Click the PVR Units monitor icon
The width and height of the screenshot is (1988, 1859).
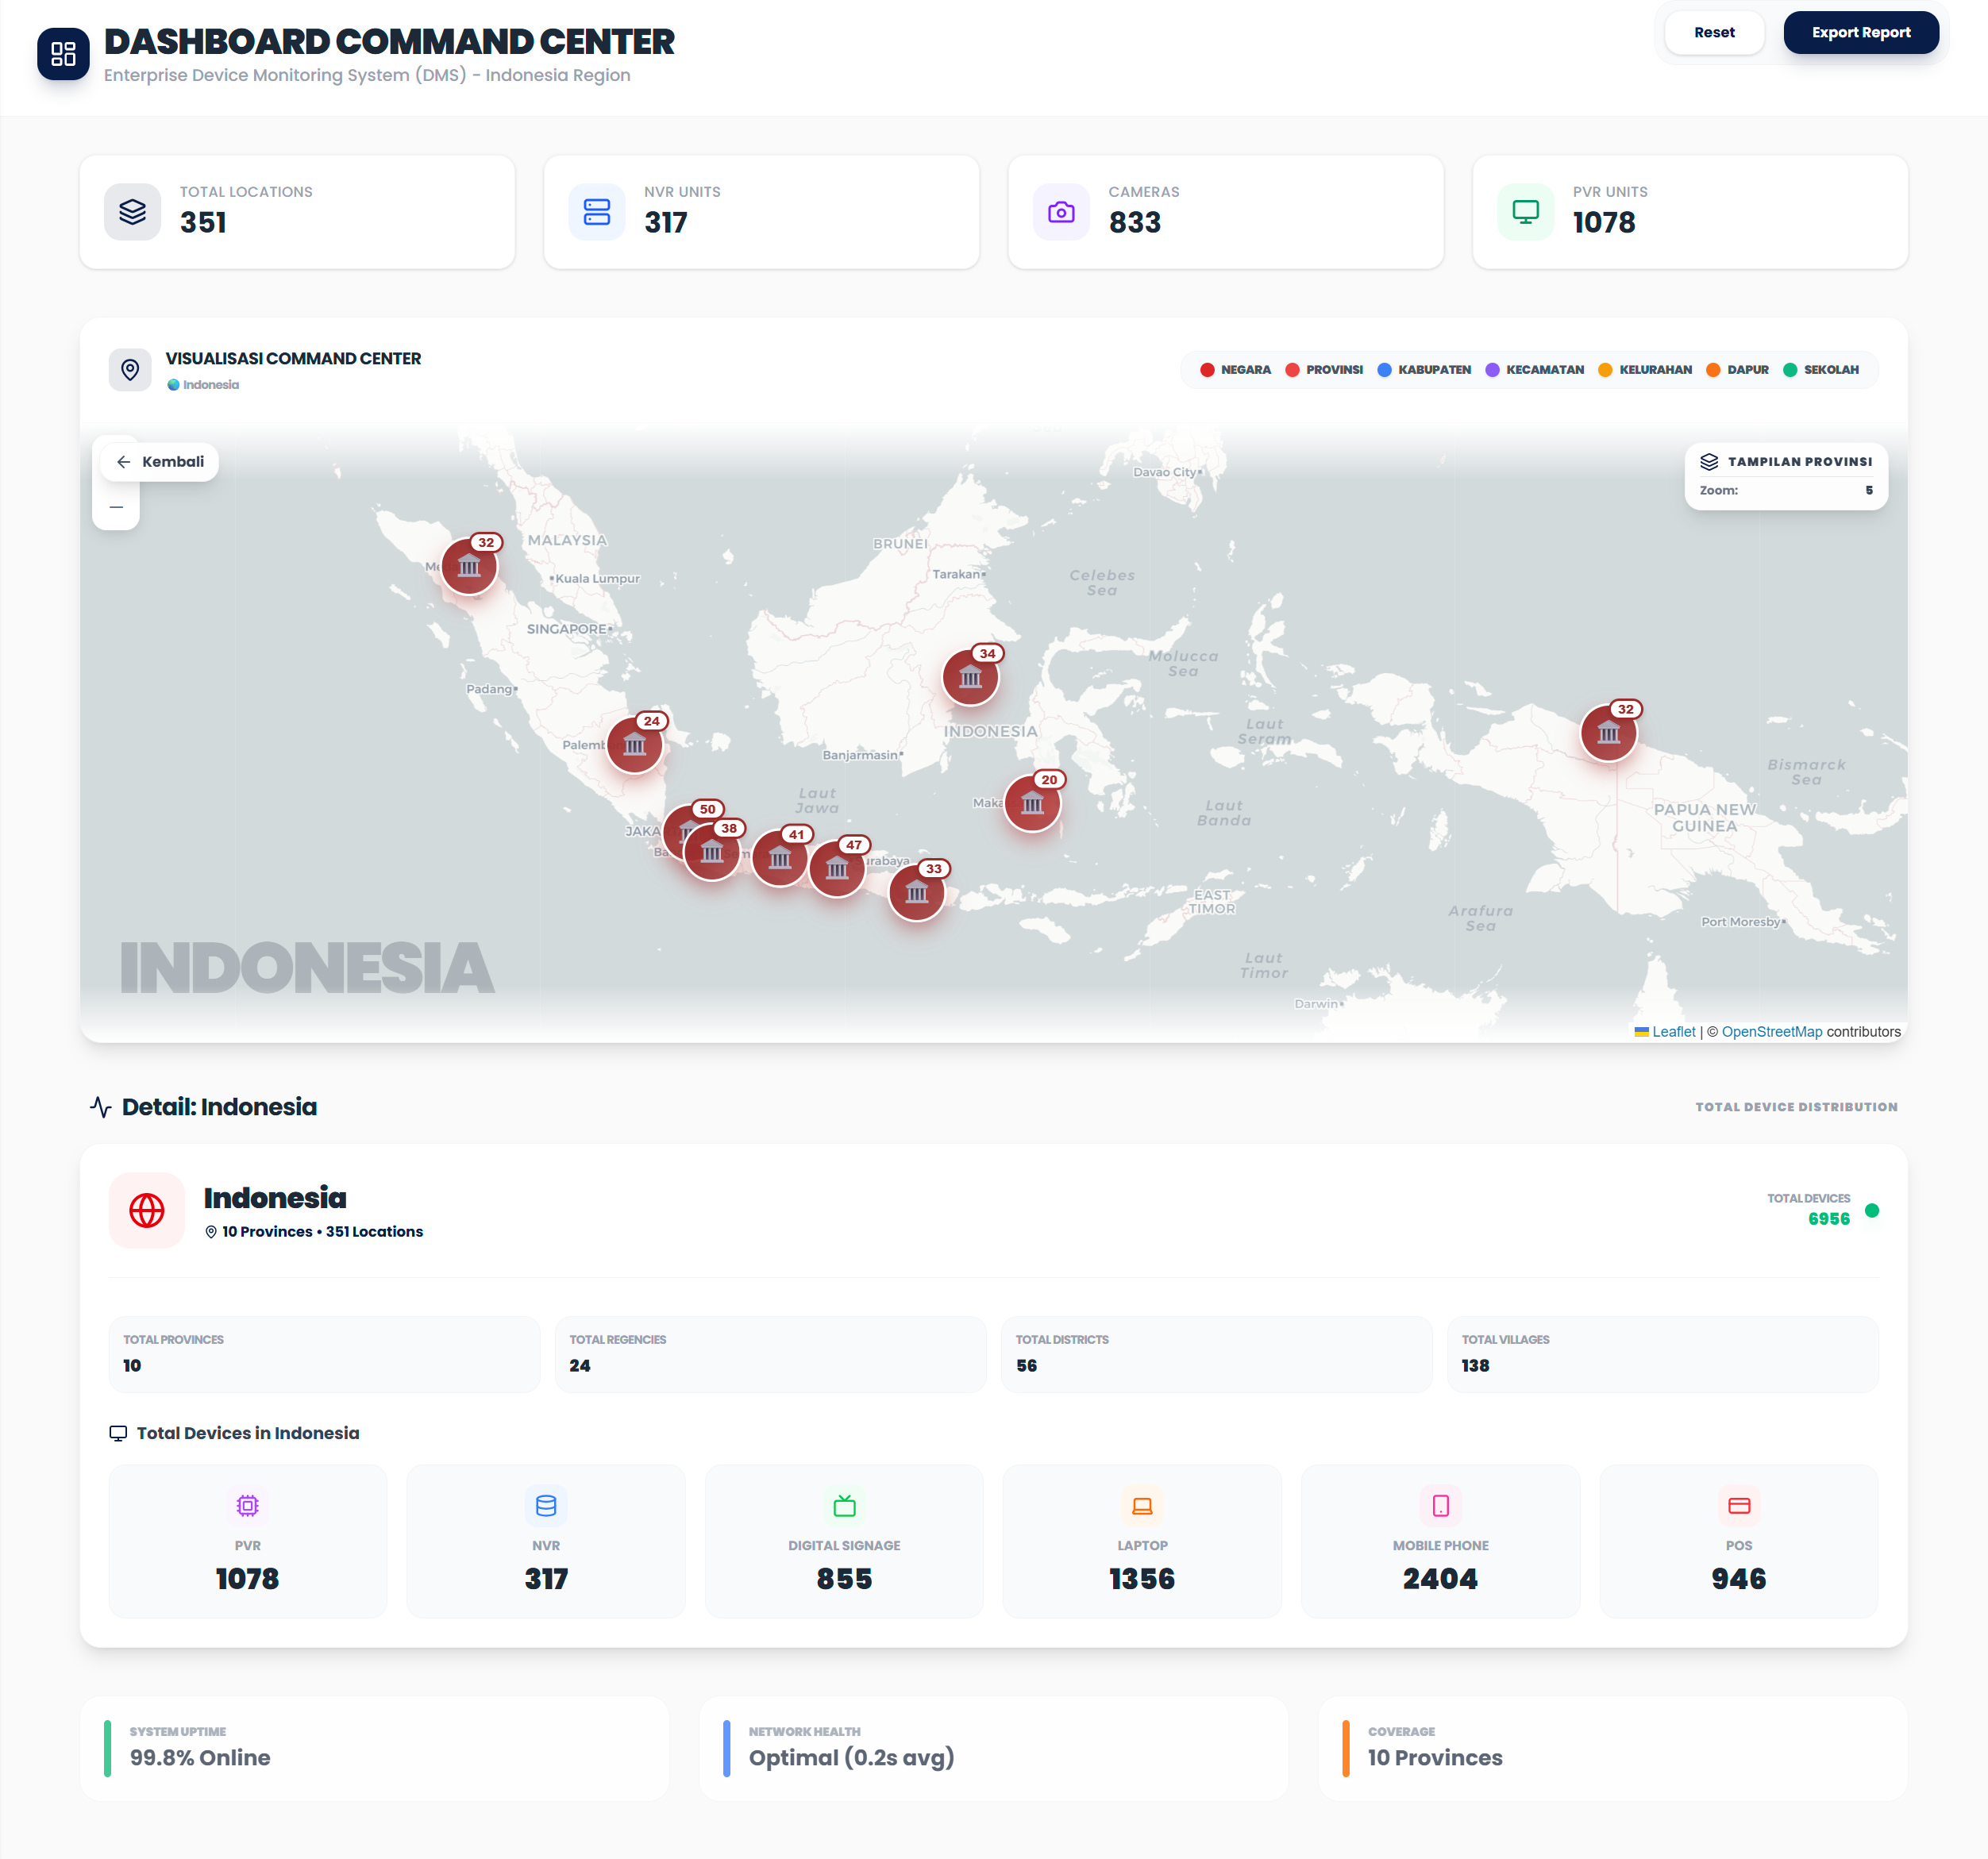pyautogui.click(x=1525, y=212)
